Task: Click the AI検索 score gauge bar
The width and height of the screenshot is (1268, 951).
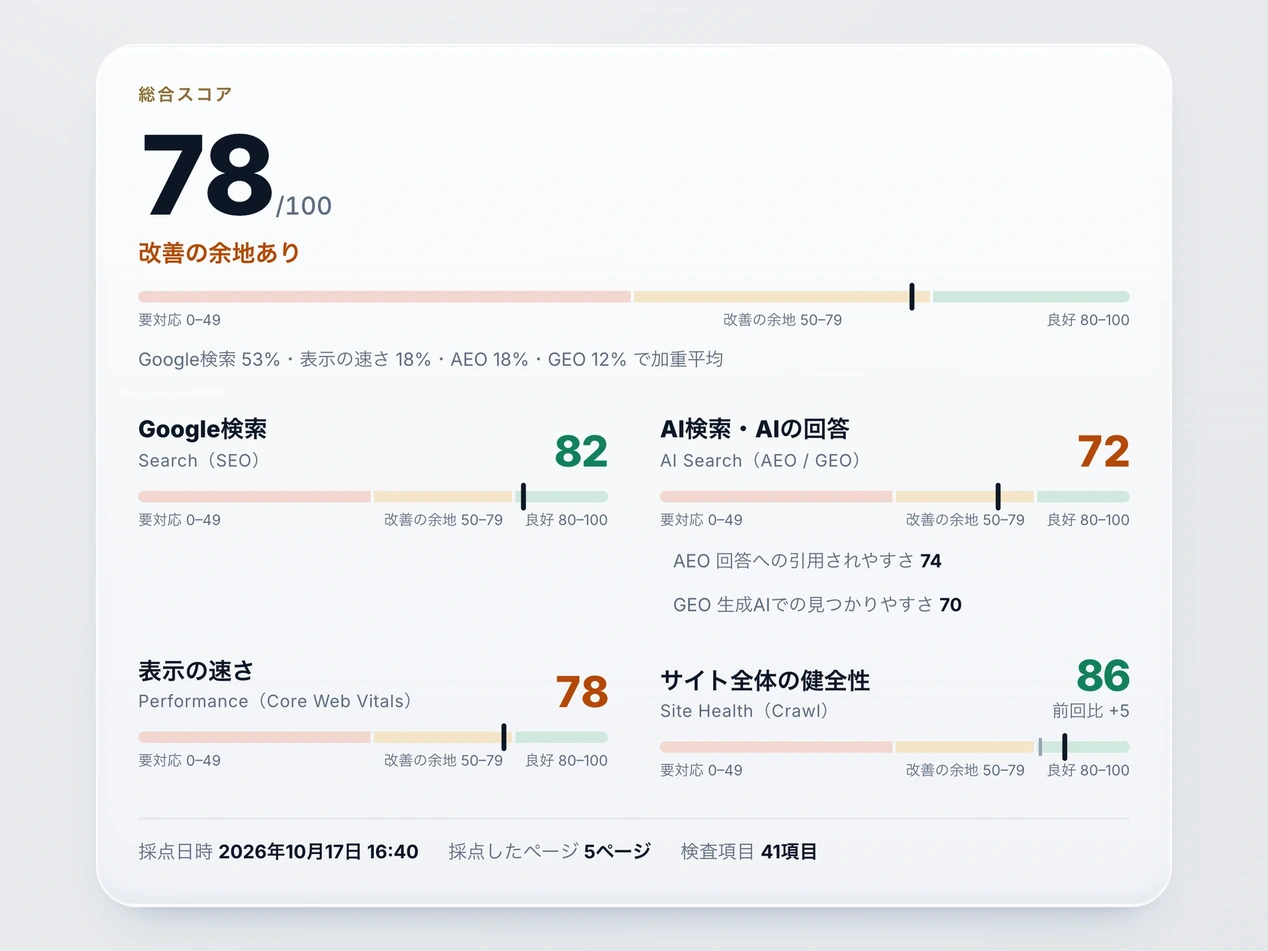Action: point(895,497)
